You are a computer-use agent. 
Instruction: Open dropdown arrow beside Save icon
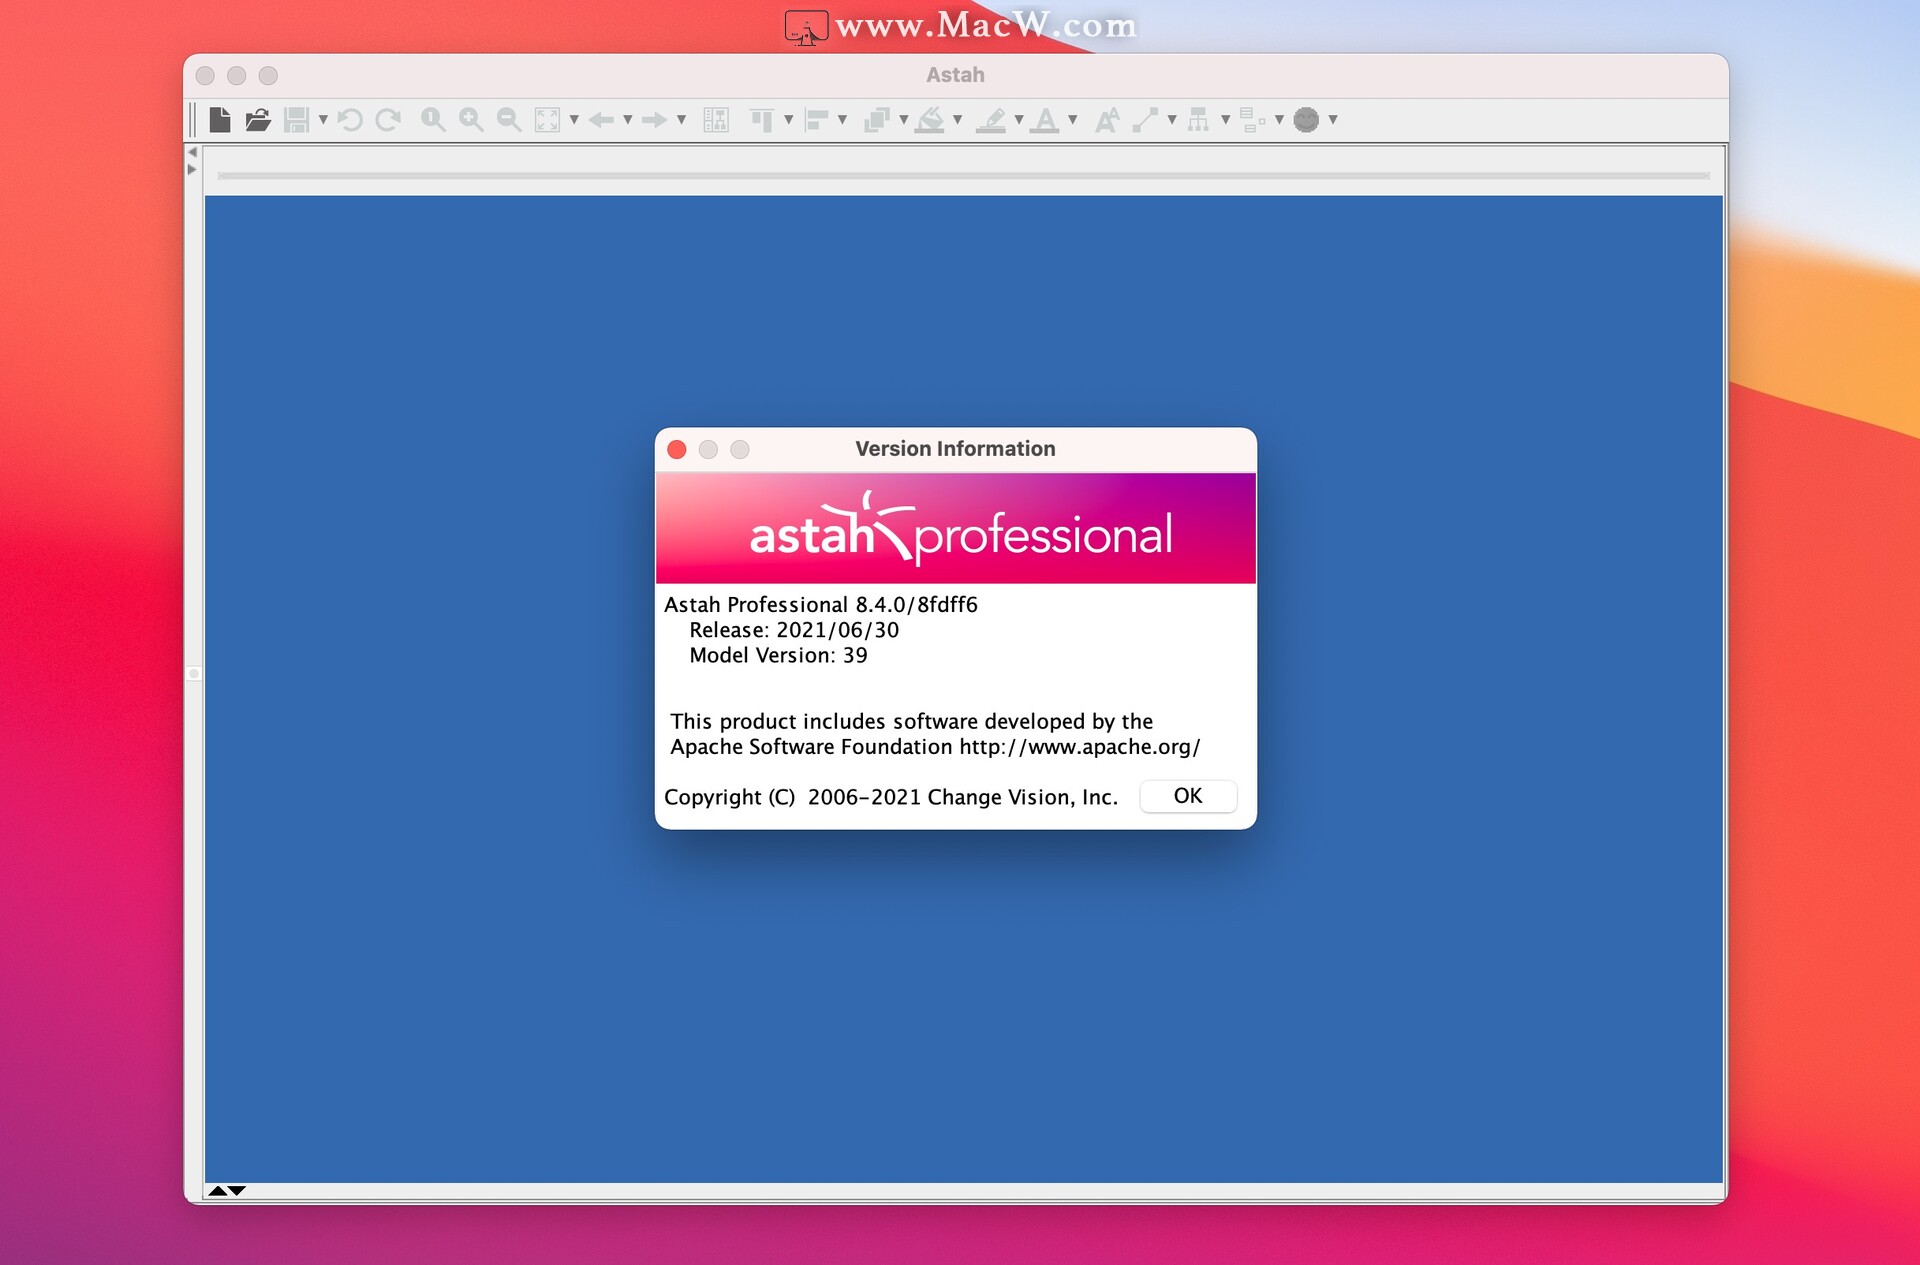click(323, 120)
